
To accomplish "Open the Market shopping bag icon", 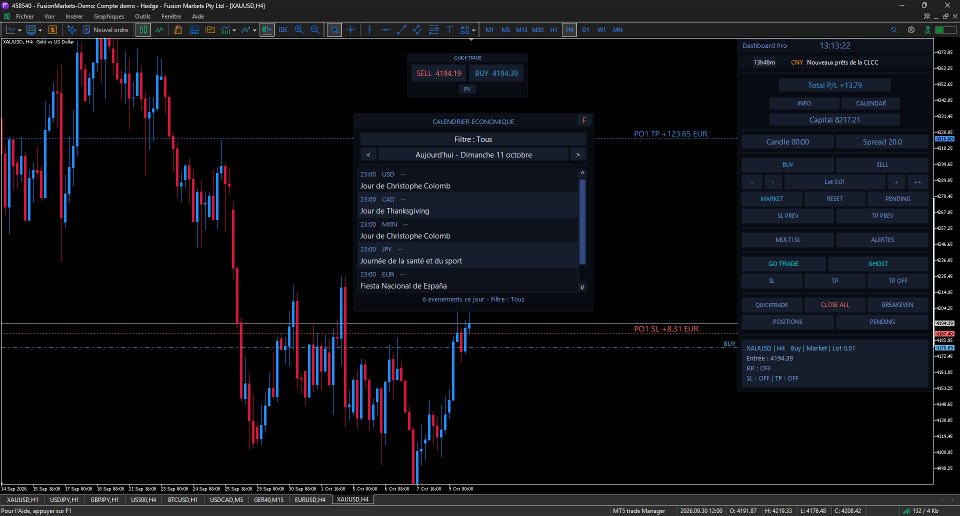I will (x=178, y=29).
